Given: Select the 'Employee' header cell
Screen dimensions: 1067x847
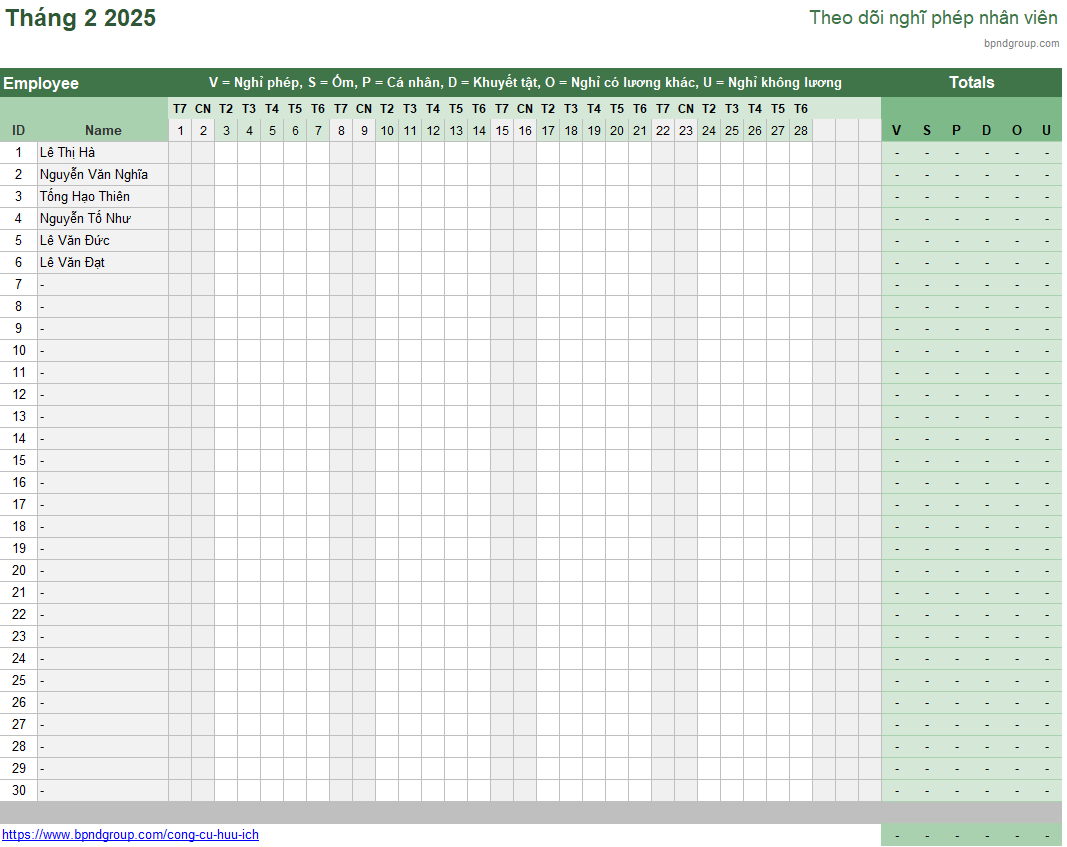Looking at the screenshot, I should 41,84.
